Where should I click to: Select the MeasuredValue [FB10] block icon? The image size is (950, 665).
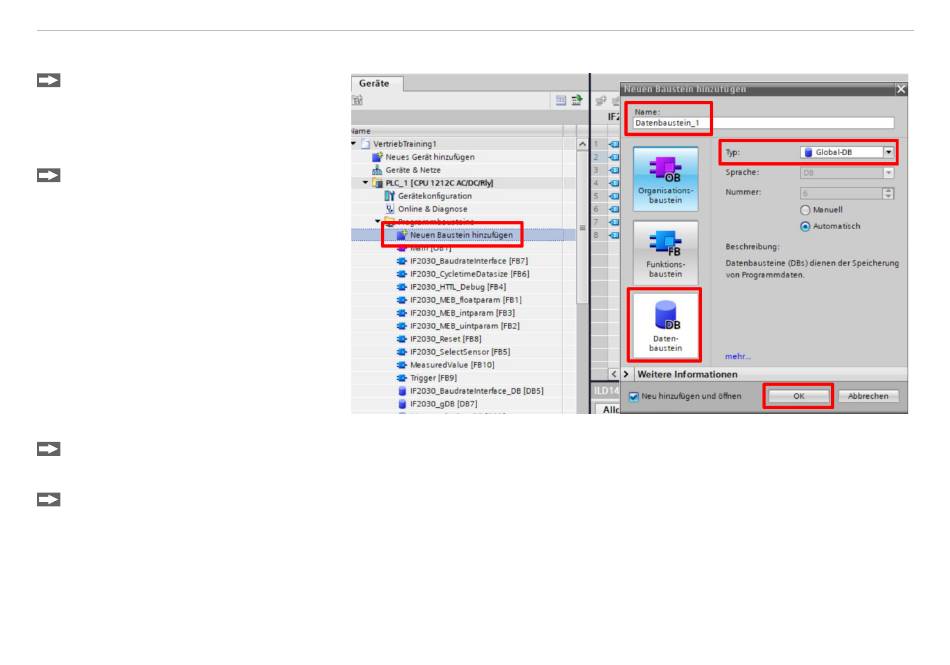tap(402, 365)
